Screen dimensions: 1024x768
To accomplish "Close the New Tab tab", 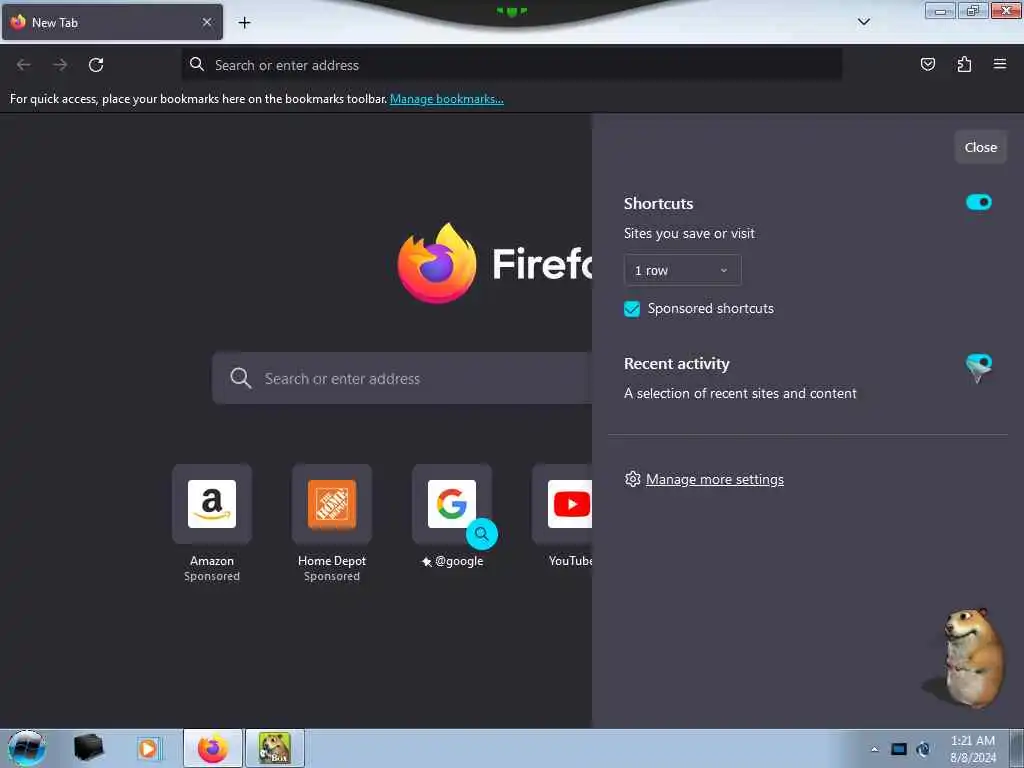I will click(x=207, y=22).
